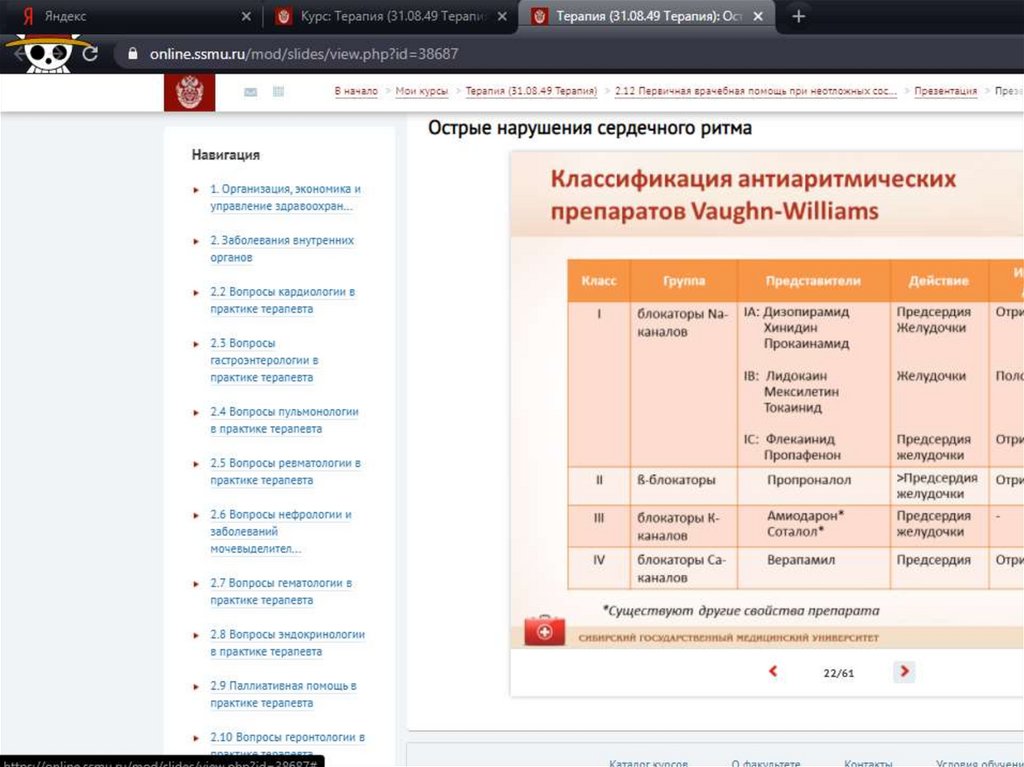The width and height of the screenshot is (1024, 767).
Task: Close the 'Курс: Терапия' tab
Action: click(502, 16)
